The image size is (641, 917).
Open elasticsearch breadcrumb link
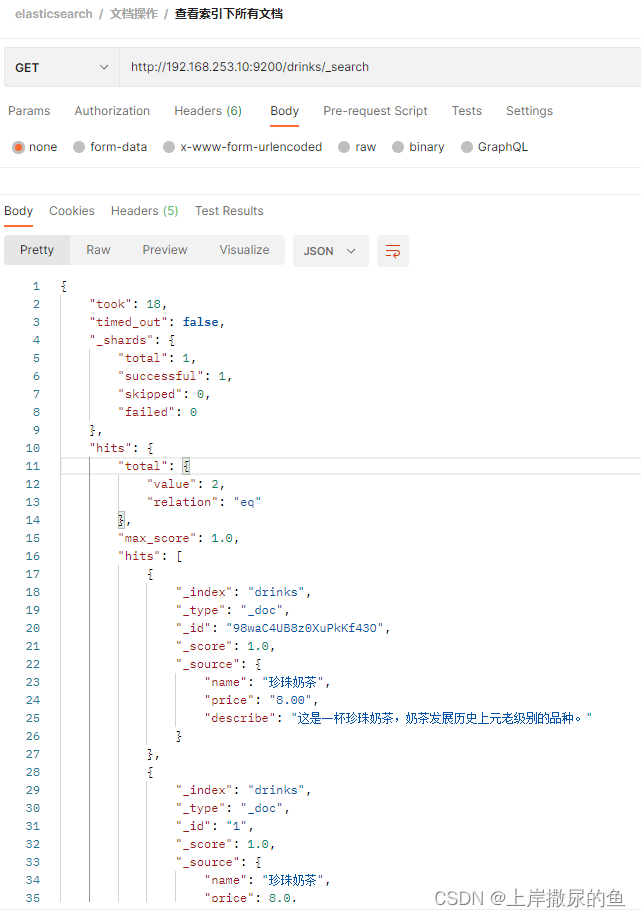coord(54,14)
